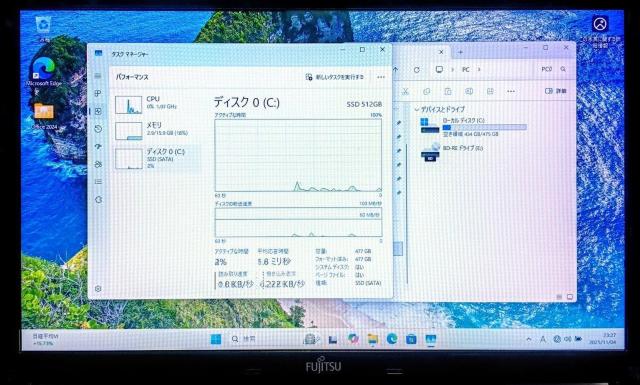Click PC breadcrumb in Explorer address bar
This screenshot has width=640, height=385.
[x=465, y=70]
